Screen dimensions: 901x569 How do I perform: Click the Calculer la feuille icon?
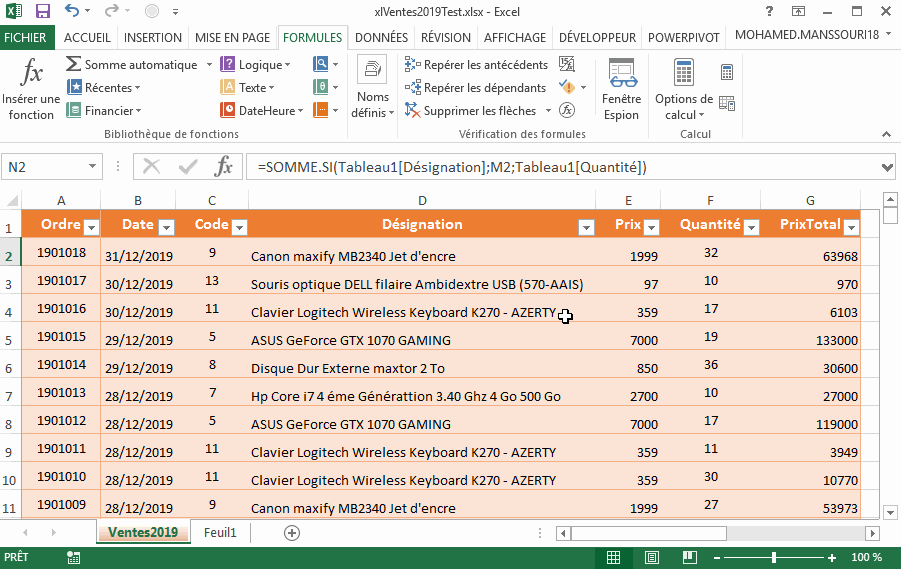point(727,103)
